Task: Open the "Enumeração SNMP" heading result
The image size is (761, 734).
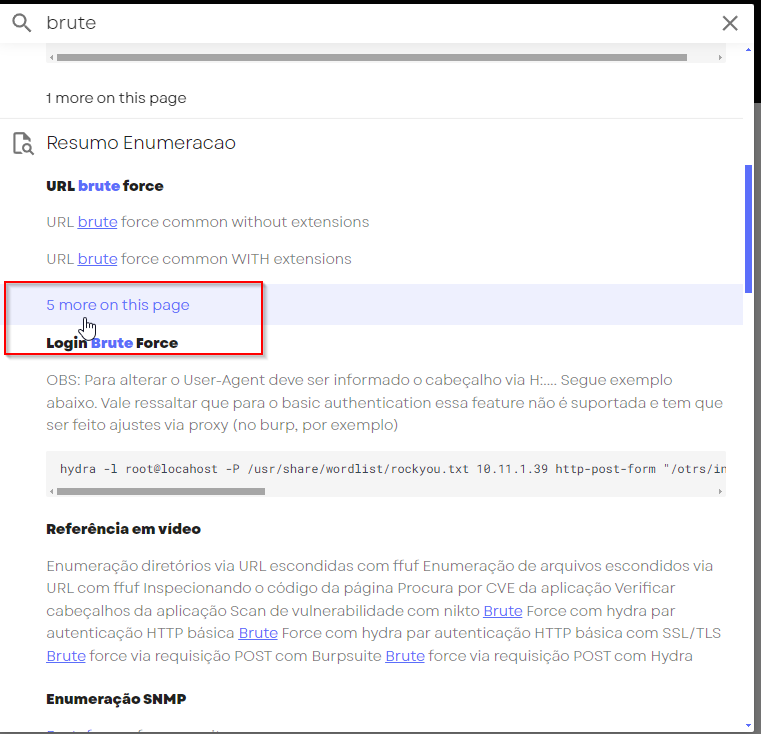Action: coord(116,700)
